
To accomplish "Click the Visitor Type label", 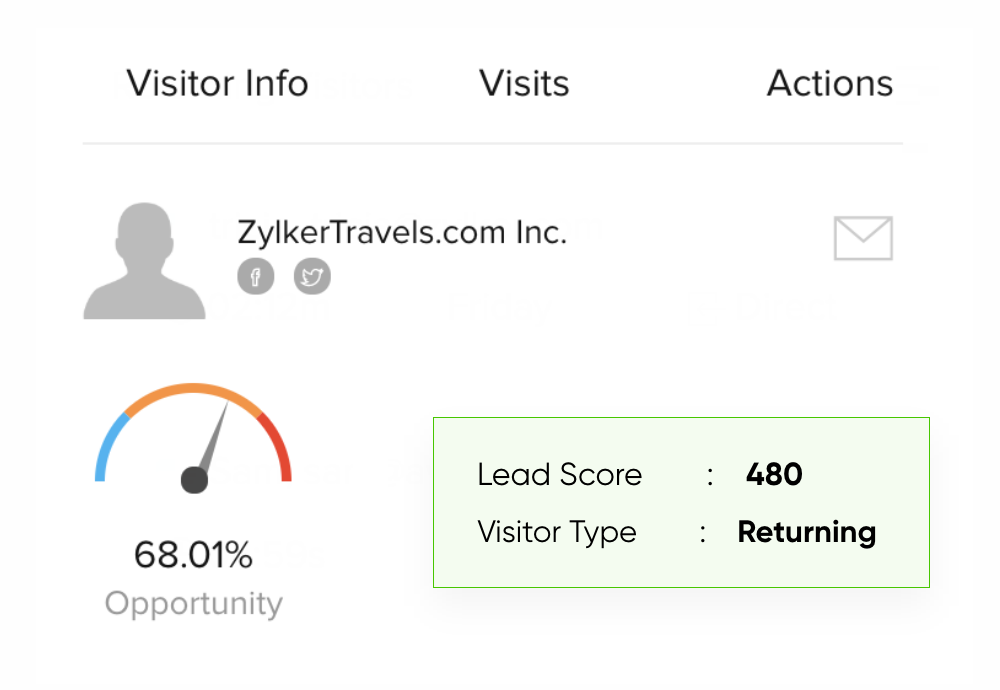I will [556, 532].
